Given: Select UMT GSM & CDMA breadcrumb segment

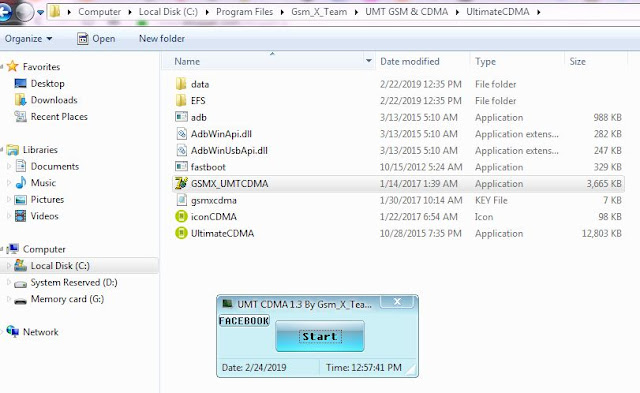Looking at the screenshot, I should pos(407,12).
